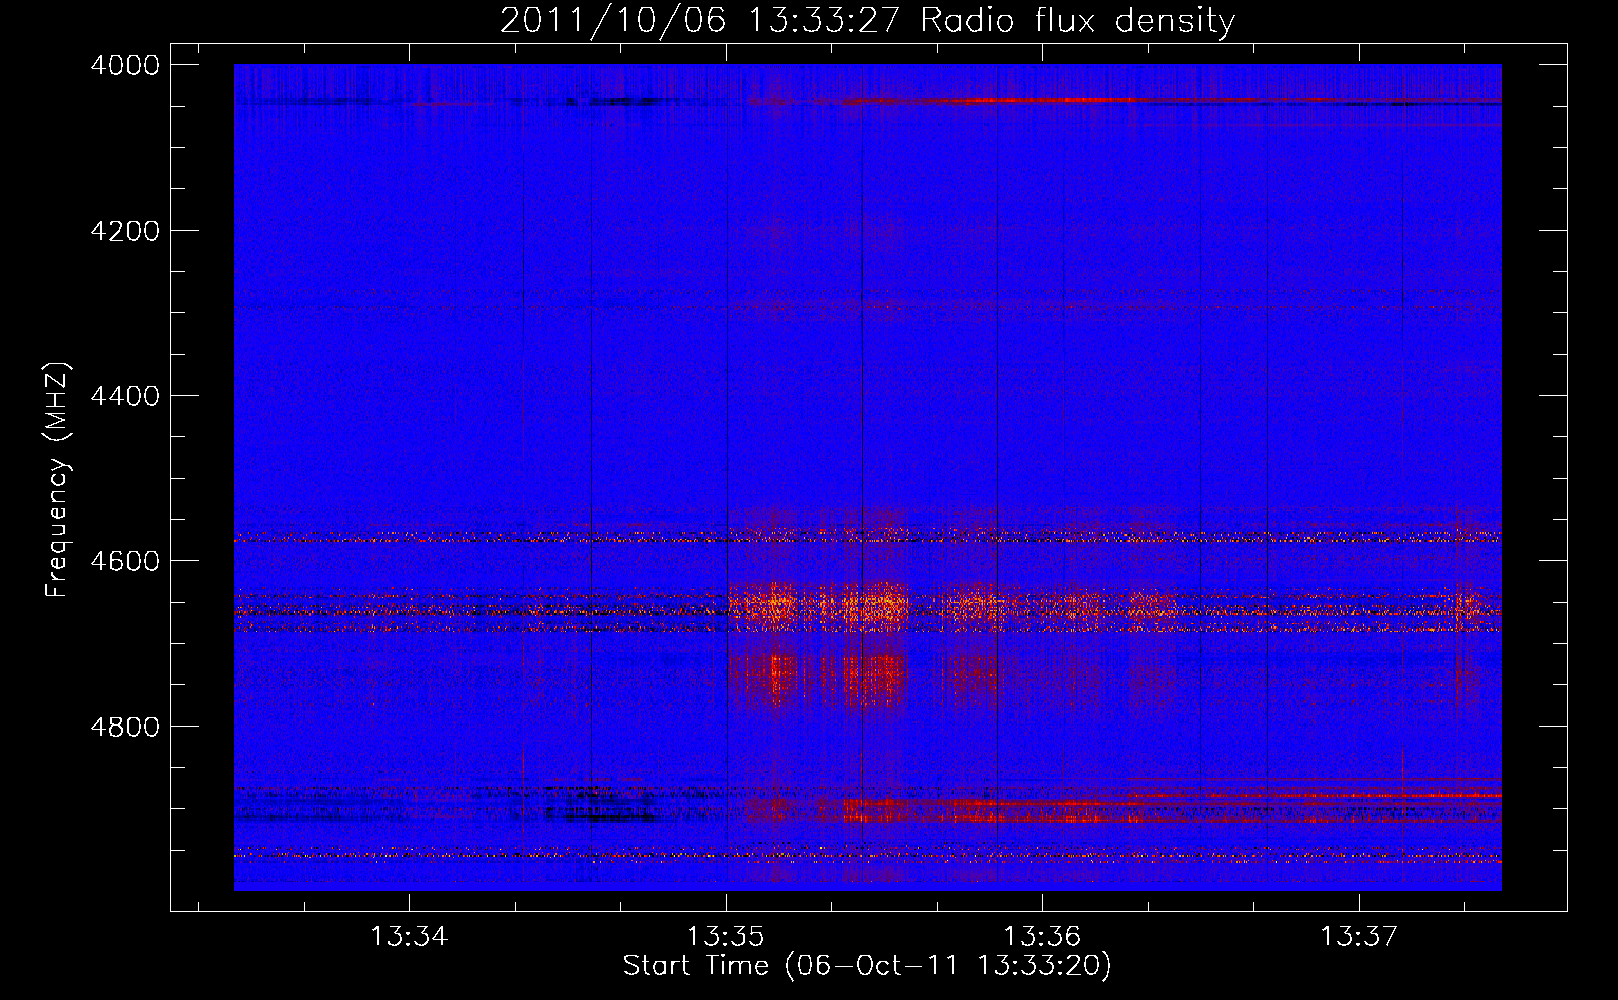Click the '4000' frequency axis label
This screenshot has width=1618, height=1000.
click(x=125, y=65)
